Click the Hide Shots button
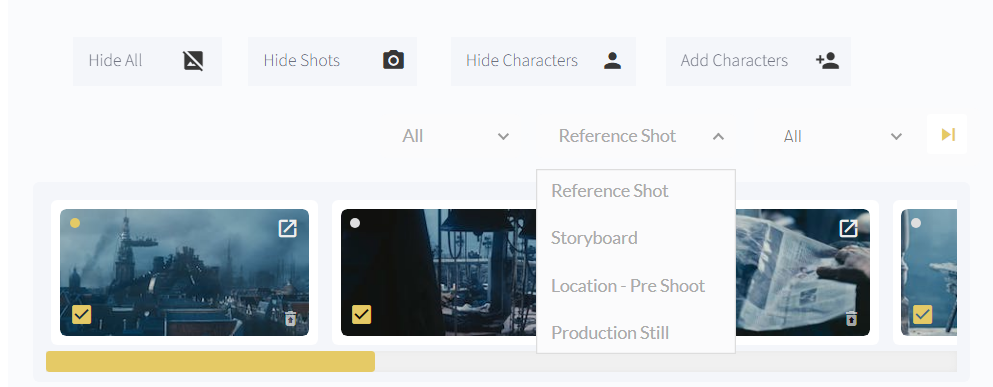993x387 pixels. pyautogui.click(x=332, y=61)
